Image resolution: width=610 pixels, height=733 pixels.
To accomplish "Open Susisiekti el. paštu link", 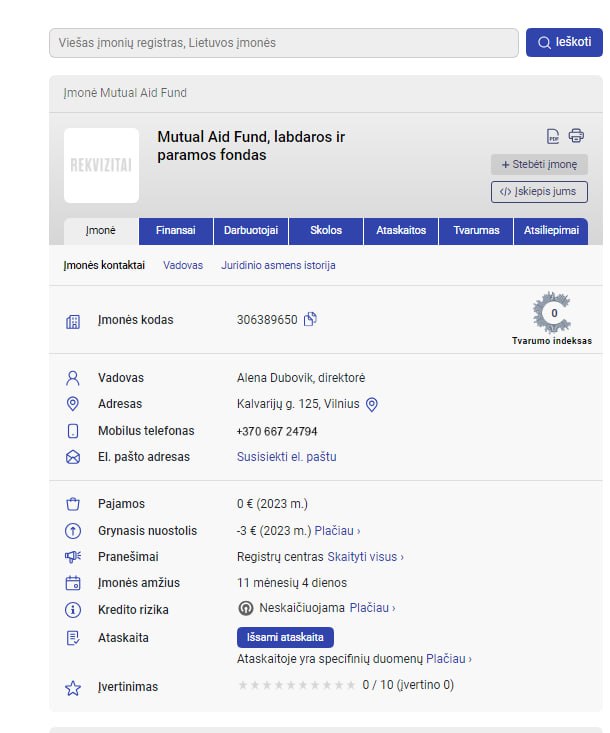I will tap(287, 457).
